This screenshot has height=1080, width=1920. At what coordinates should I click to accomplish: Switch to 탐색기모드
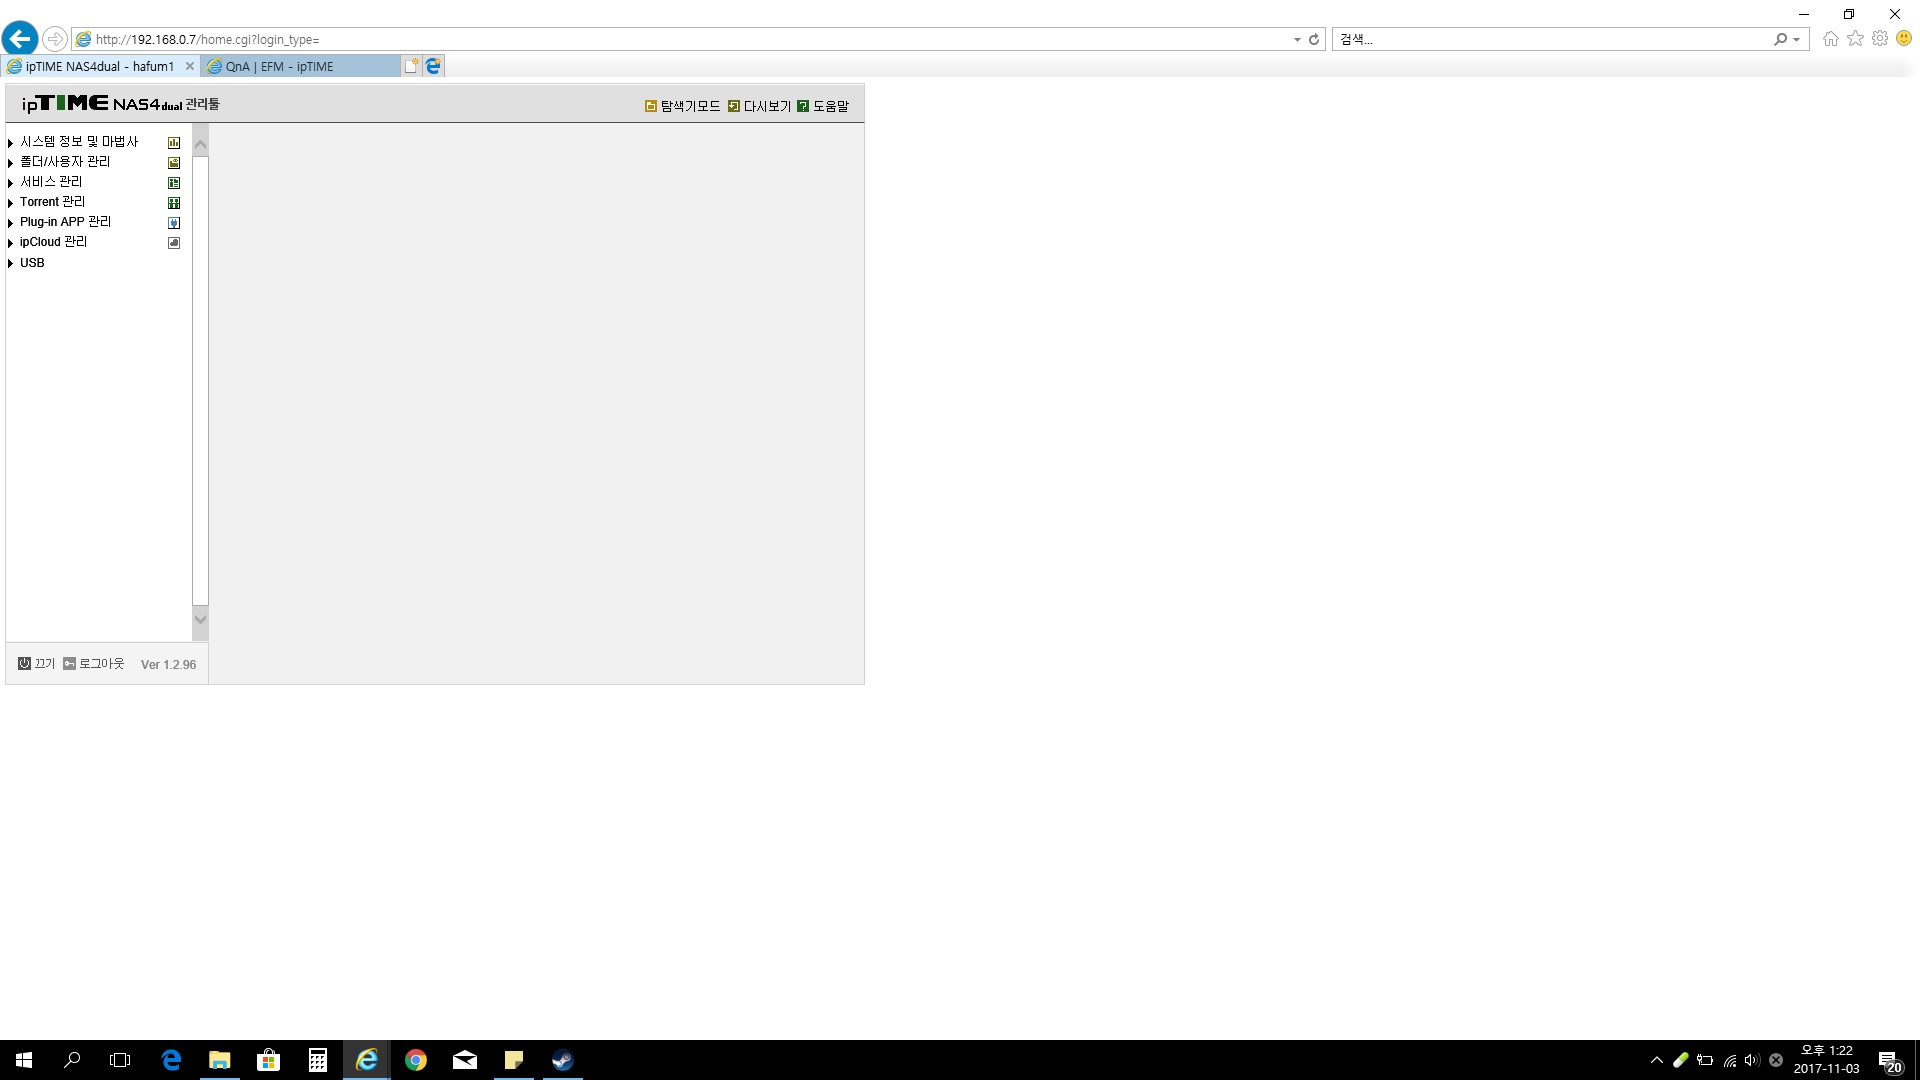coord(682,106)
